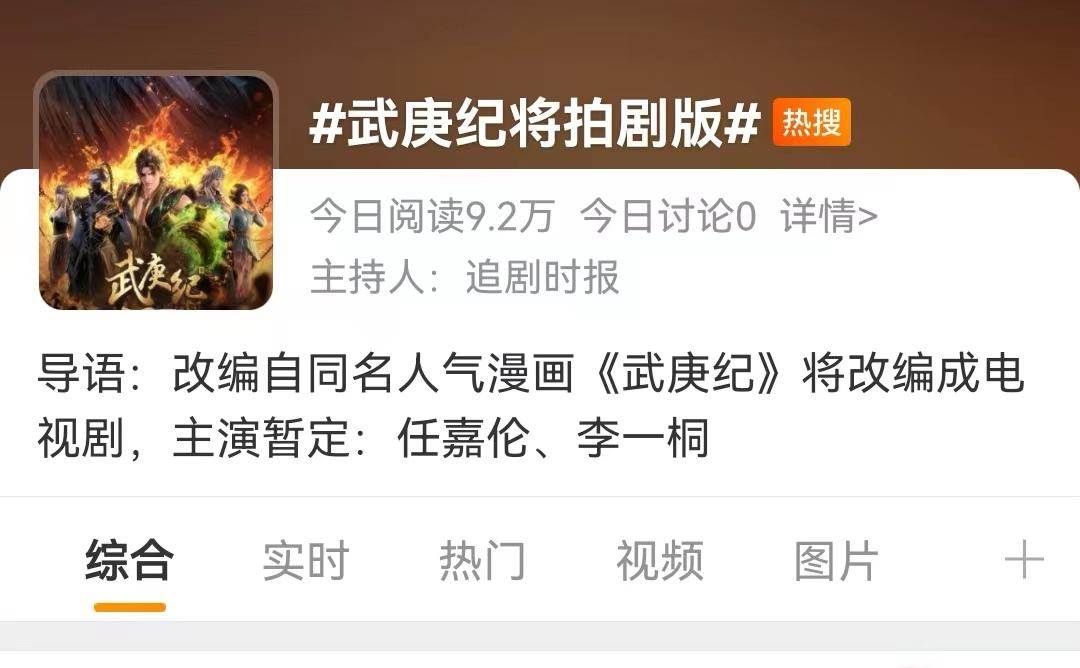Open host profile 追剧时报
Image resolution: width=1080 pixels, height=668 pixels.
542,278
